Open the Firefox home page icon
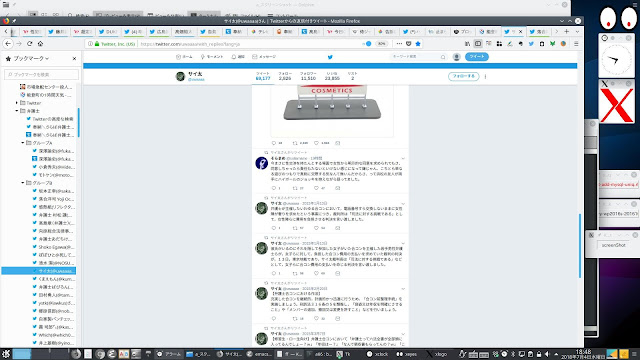Screen dimensions: 640x360 pyautogui.click(x=40, y=44)
